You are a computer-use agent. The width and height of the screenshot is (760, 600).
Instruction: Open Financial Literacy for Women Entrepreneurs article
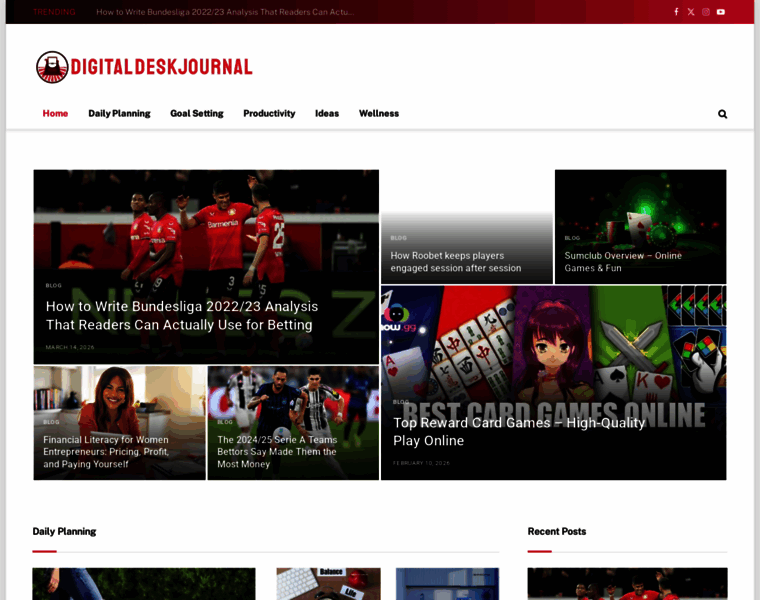(x=106, y=451)
